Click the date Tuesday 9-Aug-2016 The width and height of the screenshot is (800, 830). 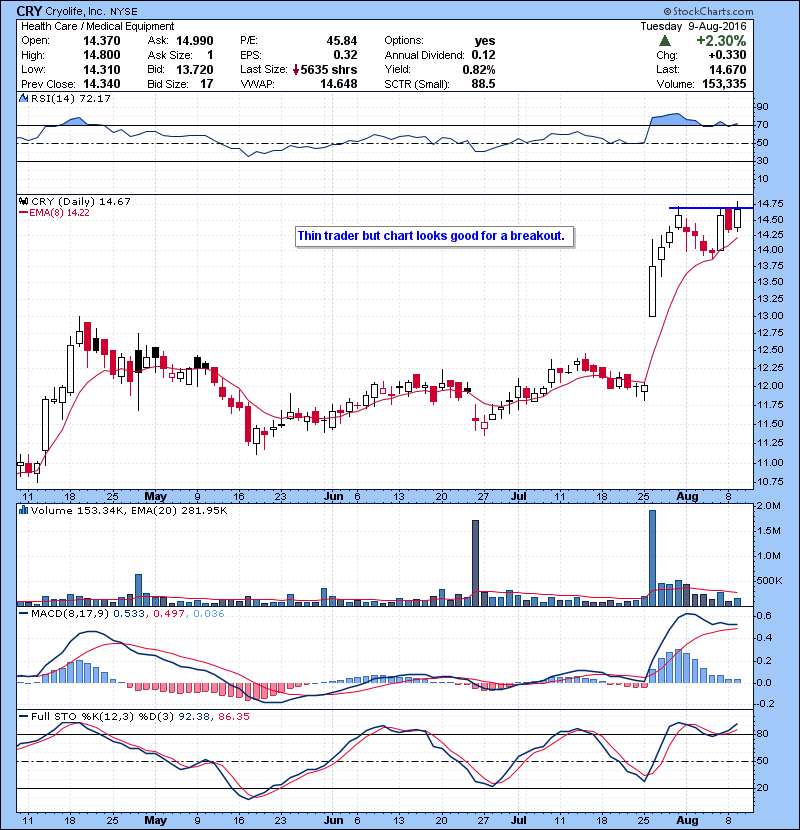(x=693, y=26)
